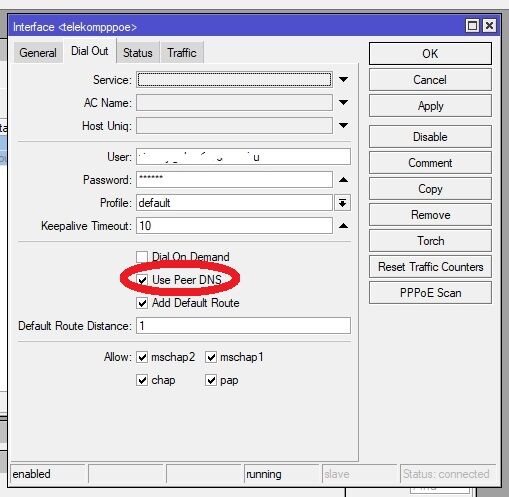The height and width of the screenshot is (497, 509).
Task: Apply the interface settings
Action: click(x=430, y=106)
